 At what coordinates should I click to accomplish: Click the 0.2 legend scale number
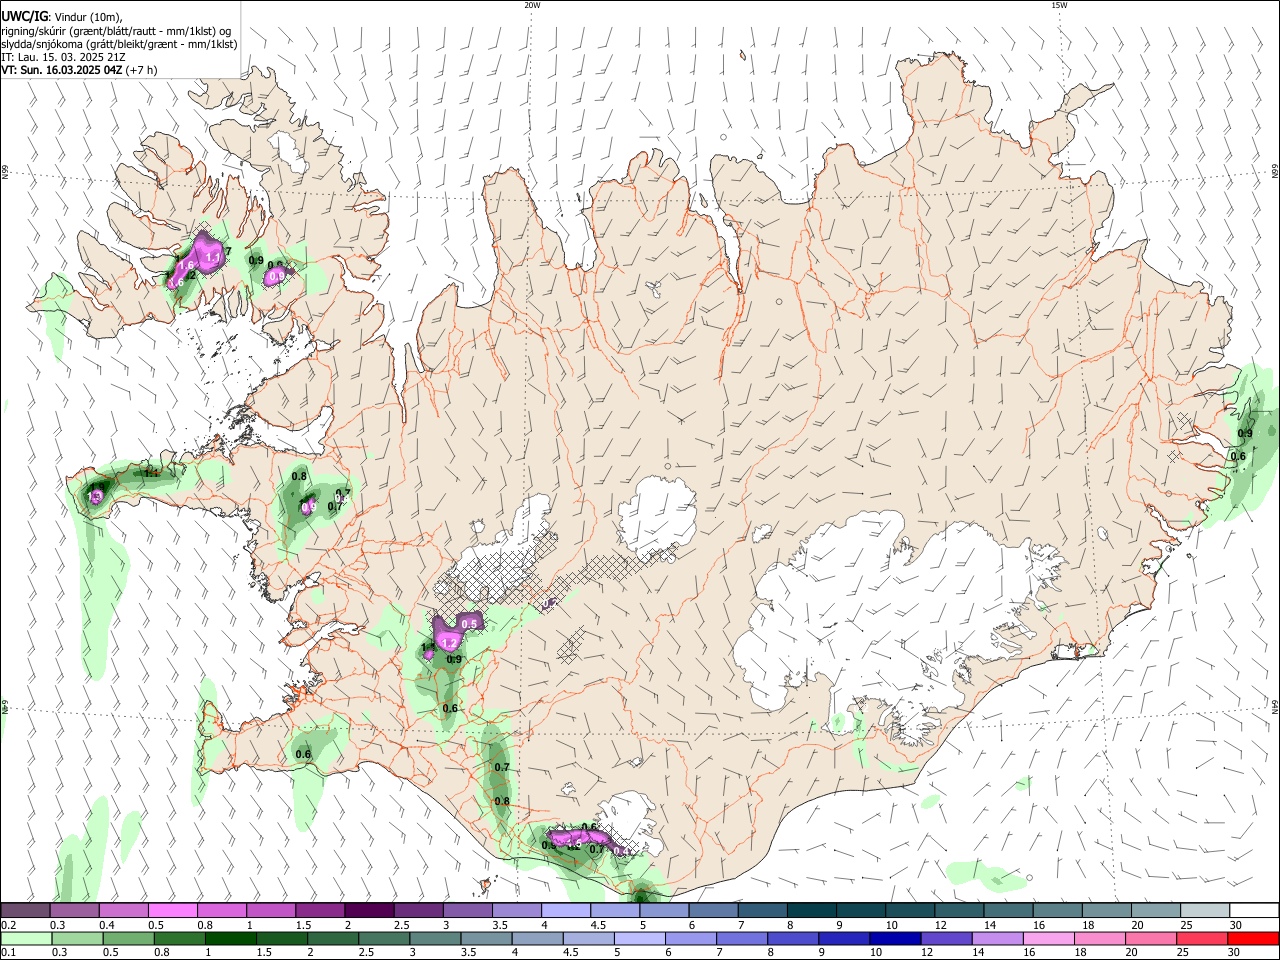tap(7, 926)
